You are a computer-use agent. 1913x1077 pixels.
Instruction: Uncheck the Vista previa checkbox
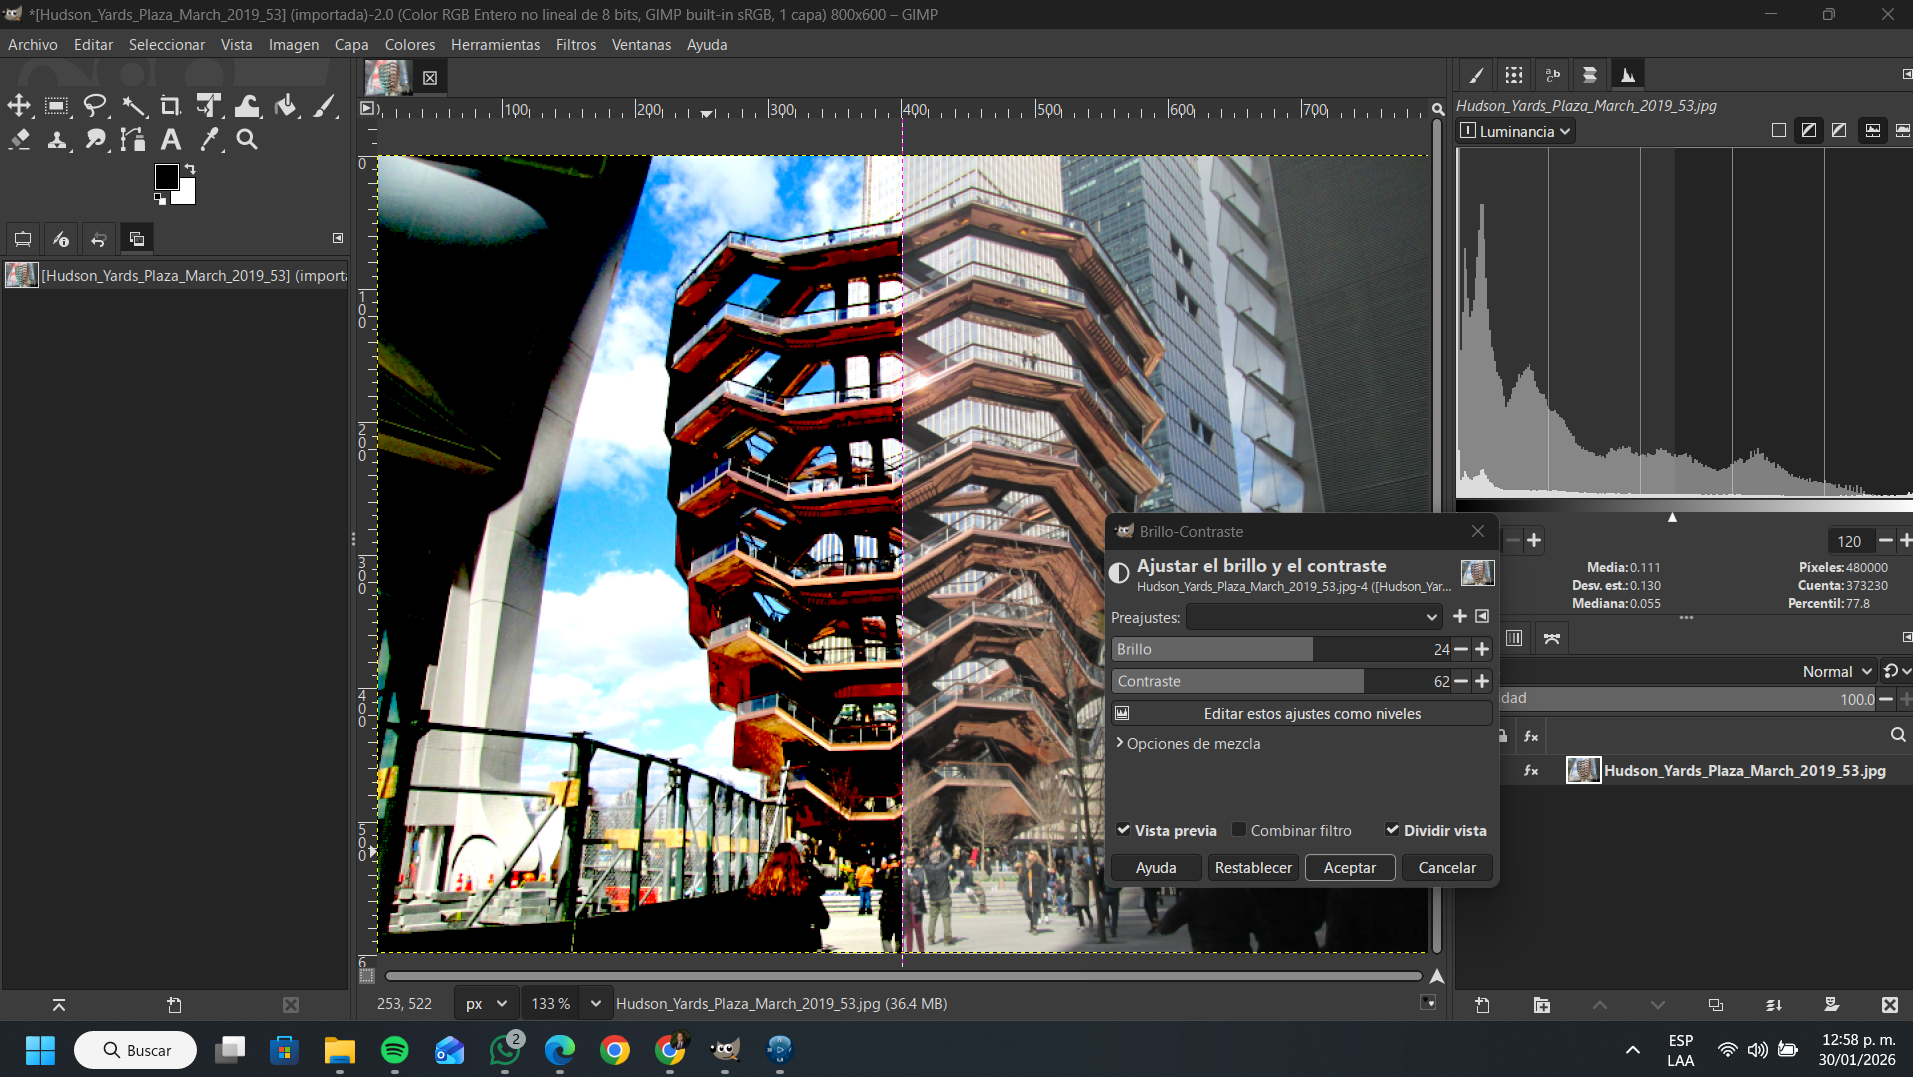click(x=1124, y=830)
